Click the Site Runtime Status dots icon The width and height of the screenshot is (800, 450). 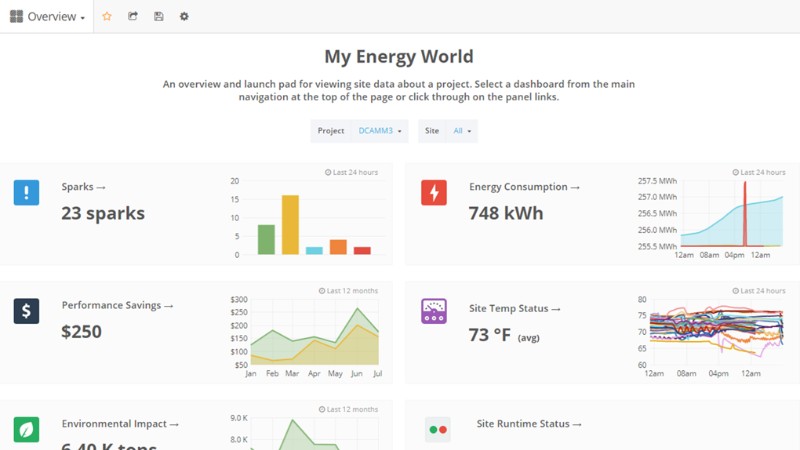438,430
